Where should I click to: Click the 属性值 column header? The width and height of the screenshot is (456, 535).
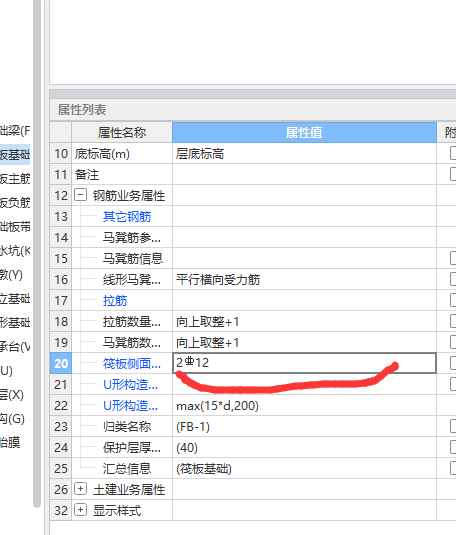(x=304, y=132)
